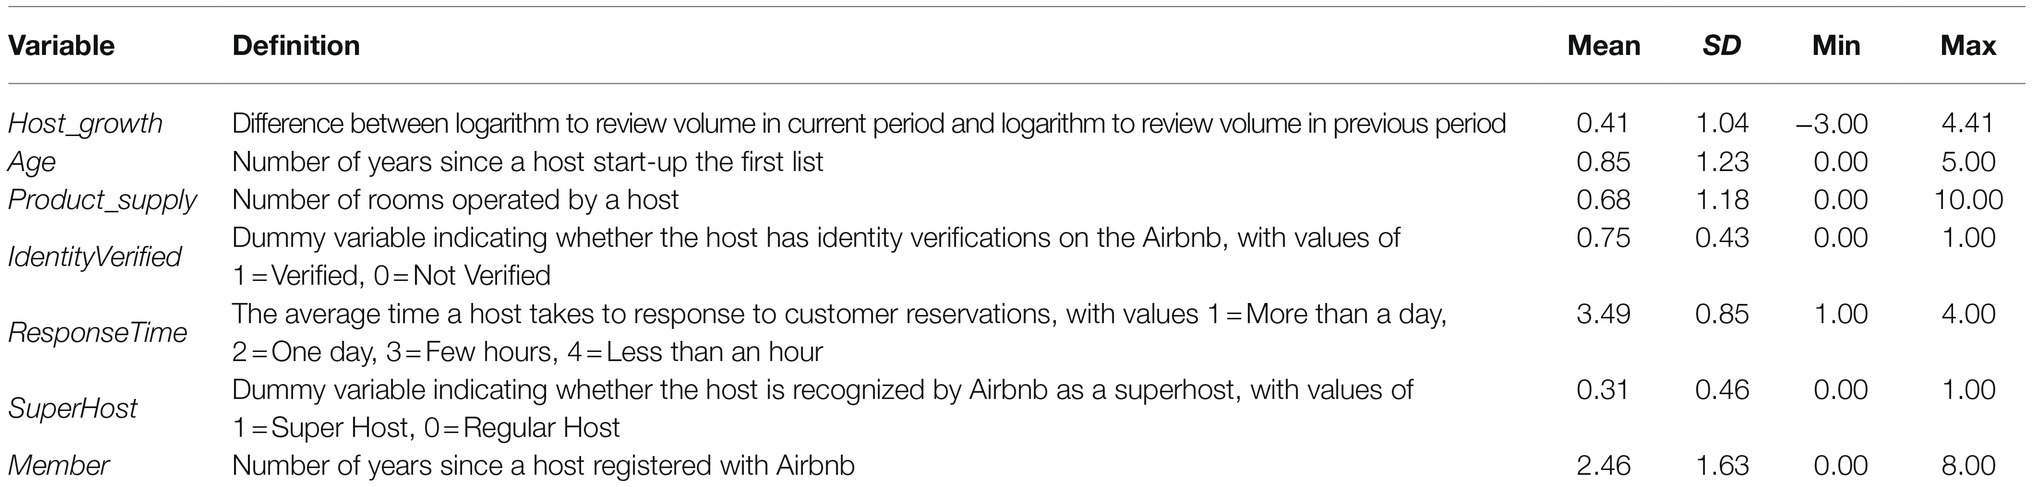Select the Host_growth variable name
The image size is (2032, 487).
click(85, 124)
